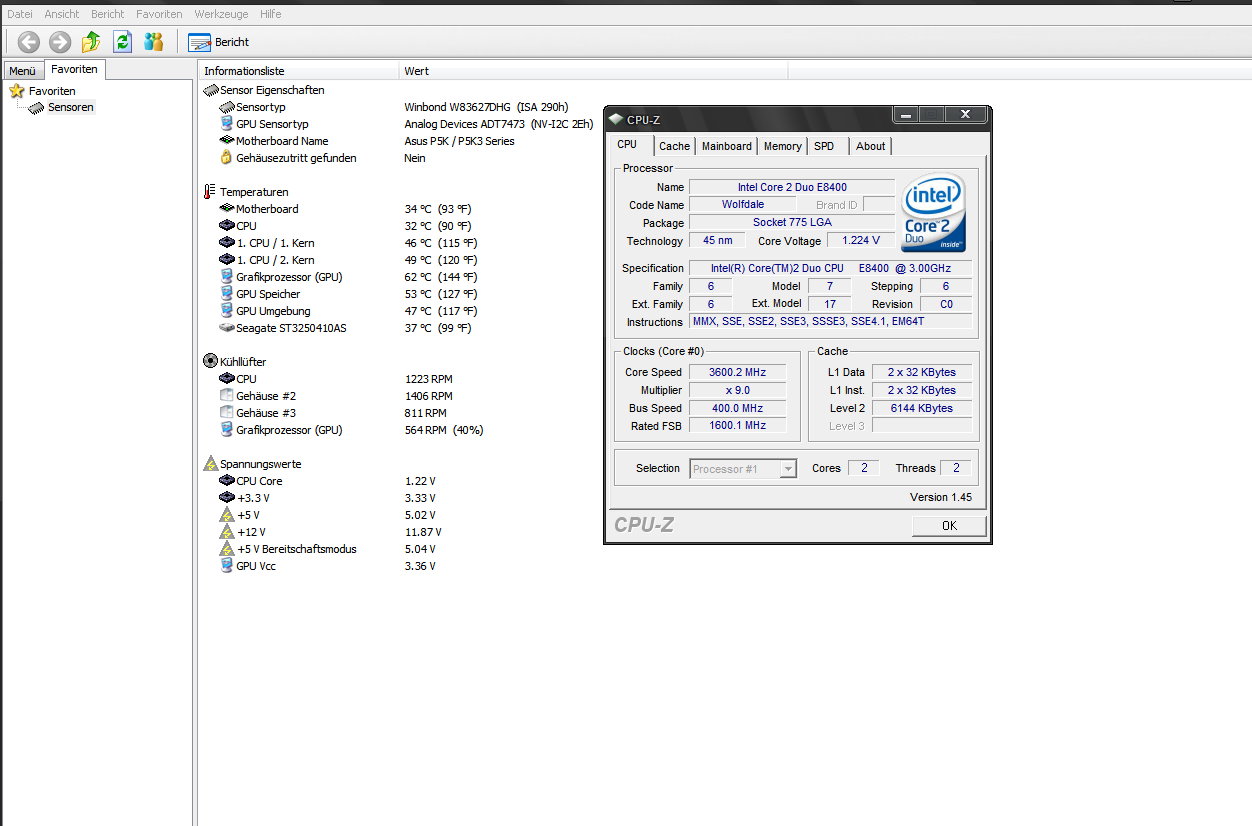Select the +5 V Bereitschaftsmodus row text
The image size is (1252, 826).
296,549
